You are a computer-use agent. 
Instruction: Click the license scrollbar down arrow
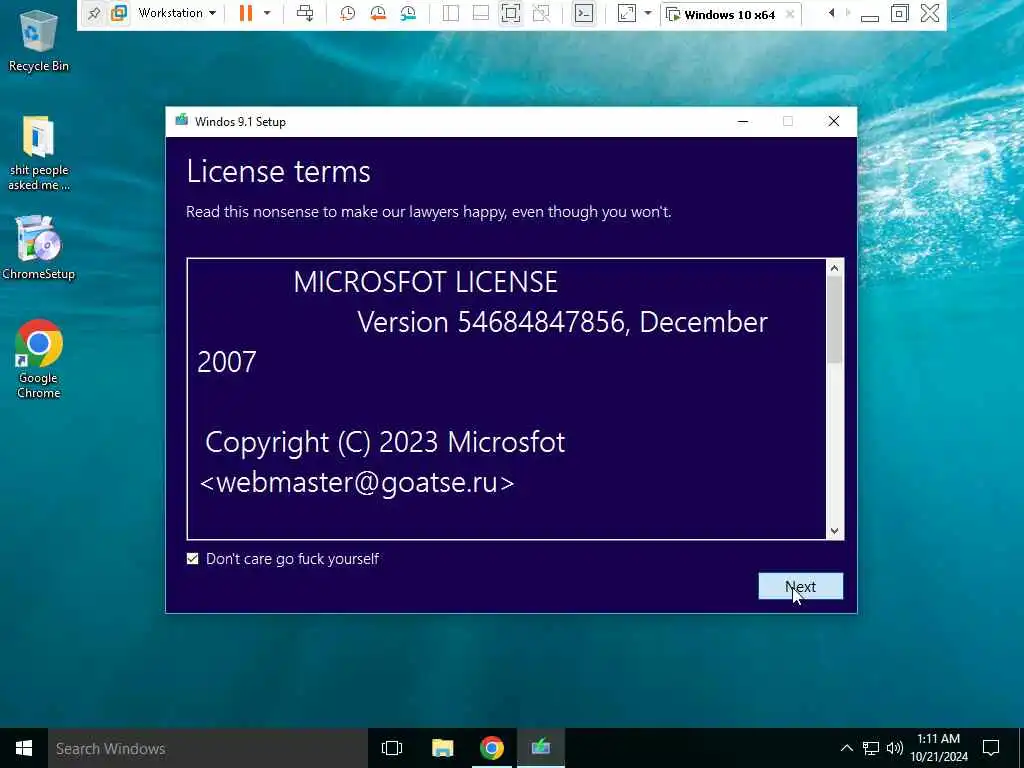point(834,531)
